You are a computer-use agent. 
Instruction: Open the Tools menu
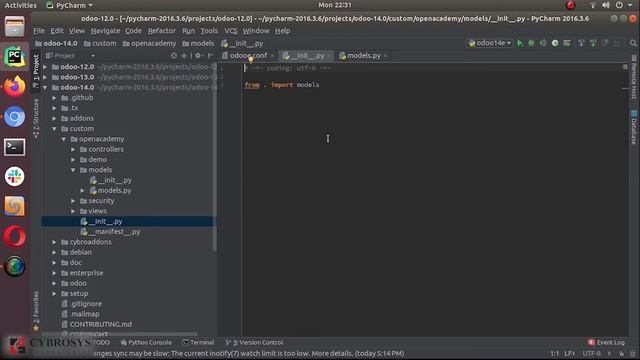point(209,31)
